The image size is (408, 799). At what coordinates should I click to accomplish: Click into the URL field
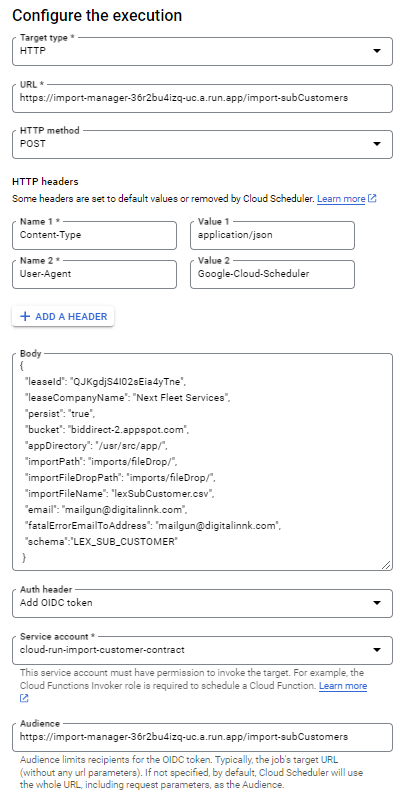[202, 98]
